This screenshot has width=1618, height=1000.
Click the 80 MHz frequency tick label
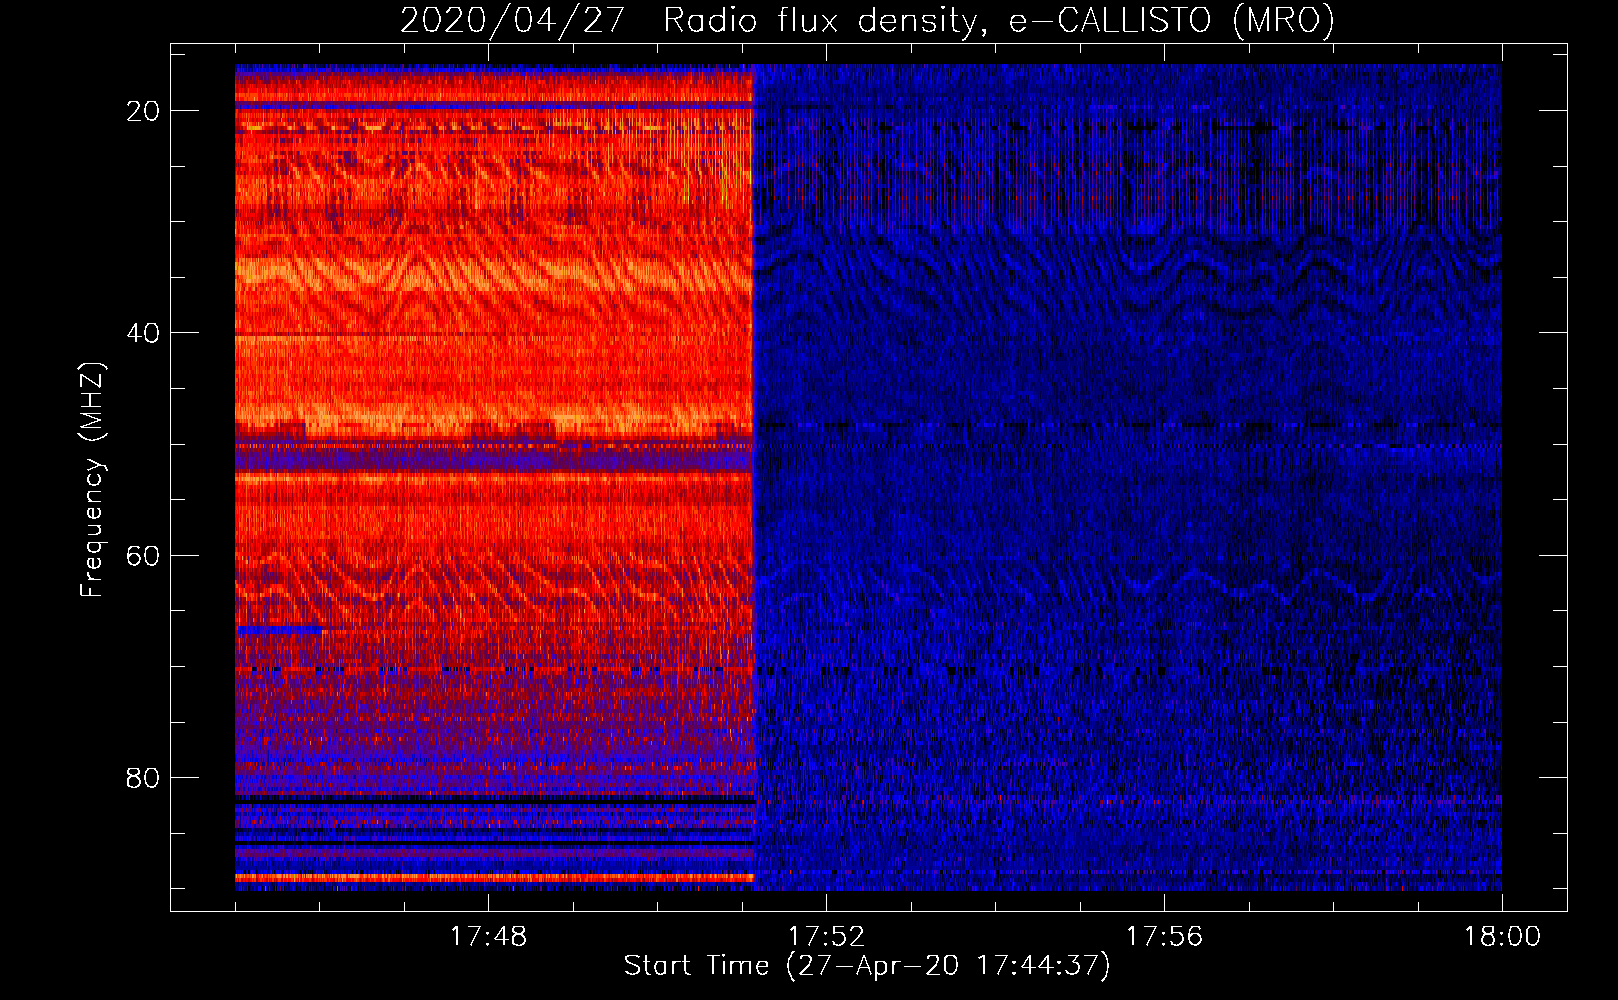[143, 778]
